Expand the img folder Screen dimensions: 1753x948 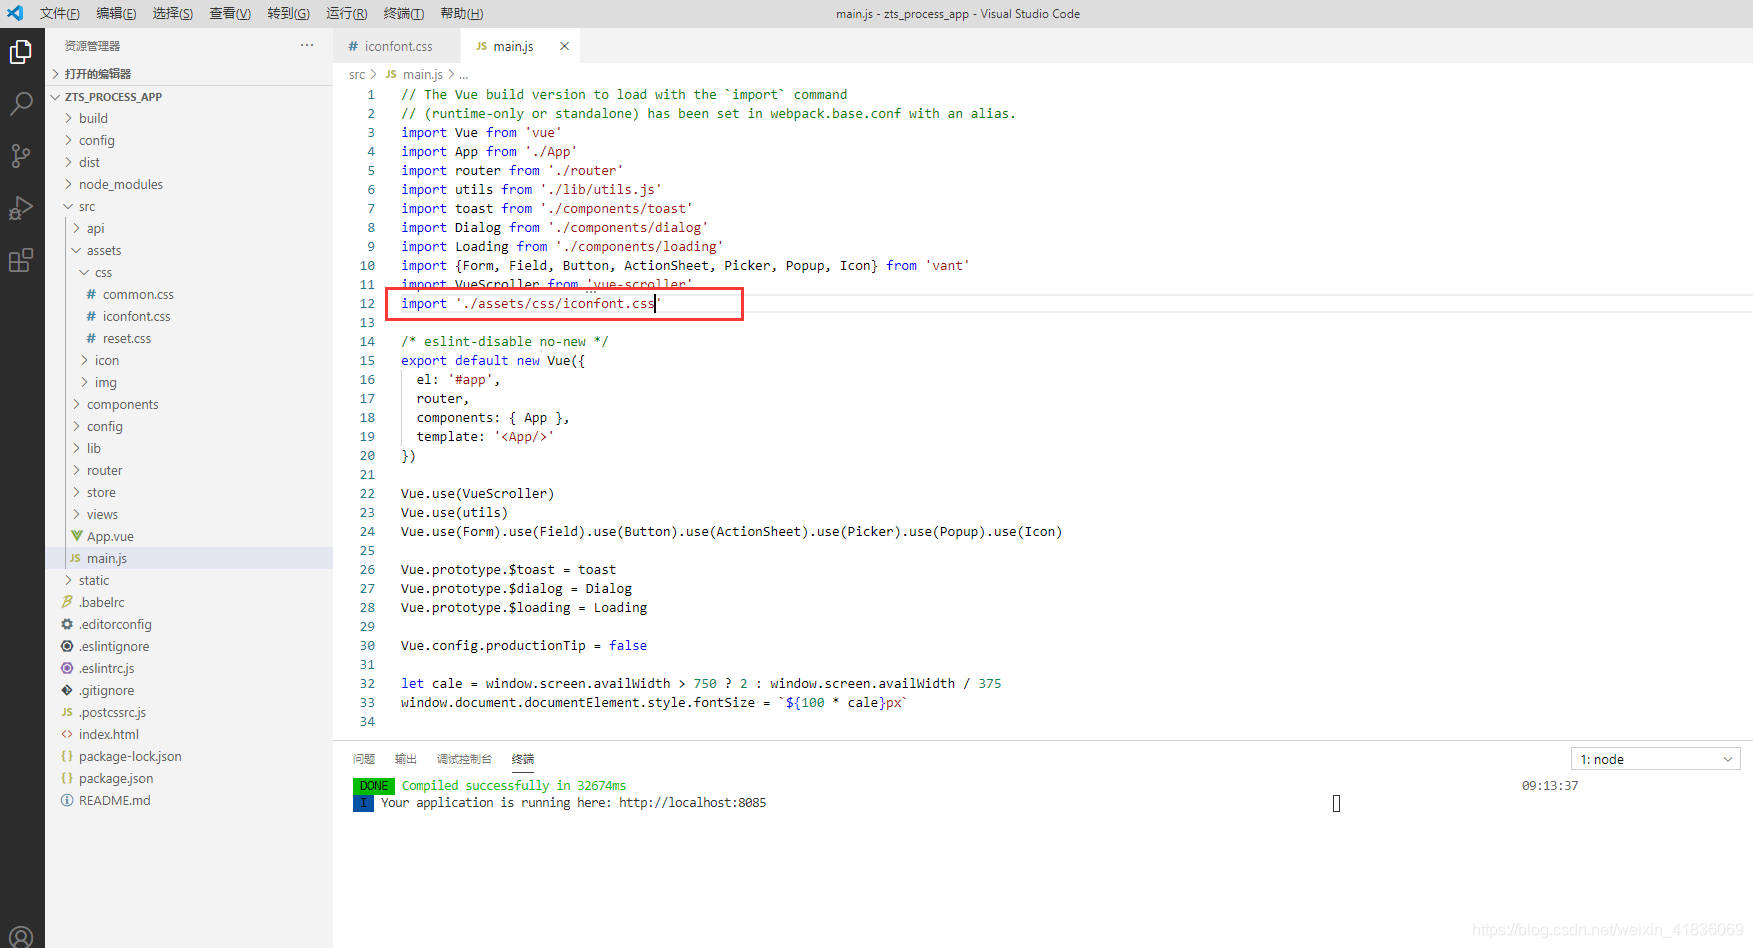pos(105,382)
